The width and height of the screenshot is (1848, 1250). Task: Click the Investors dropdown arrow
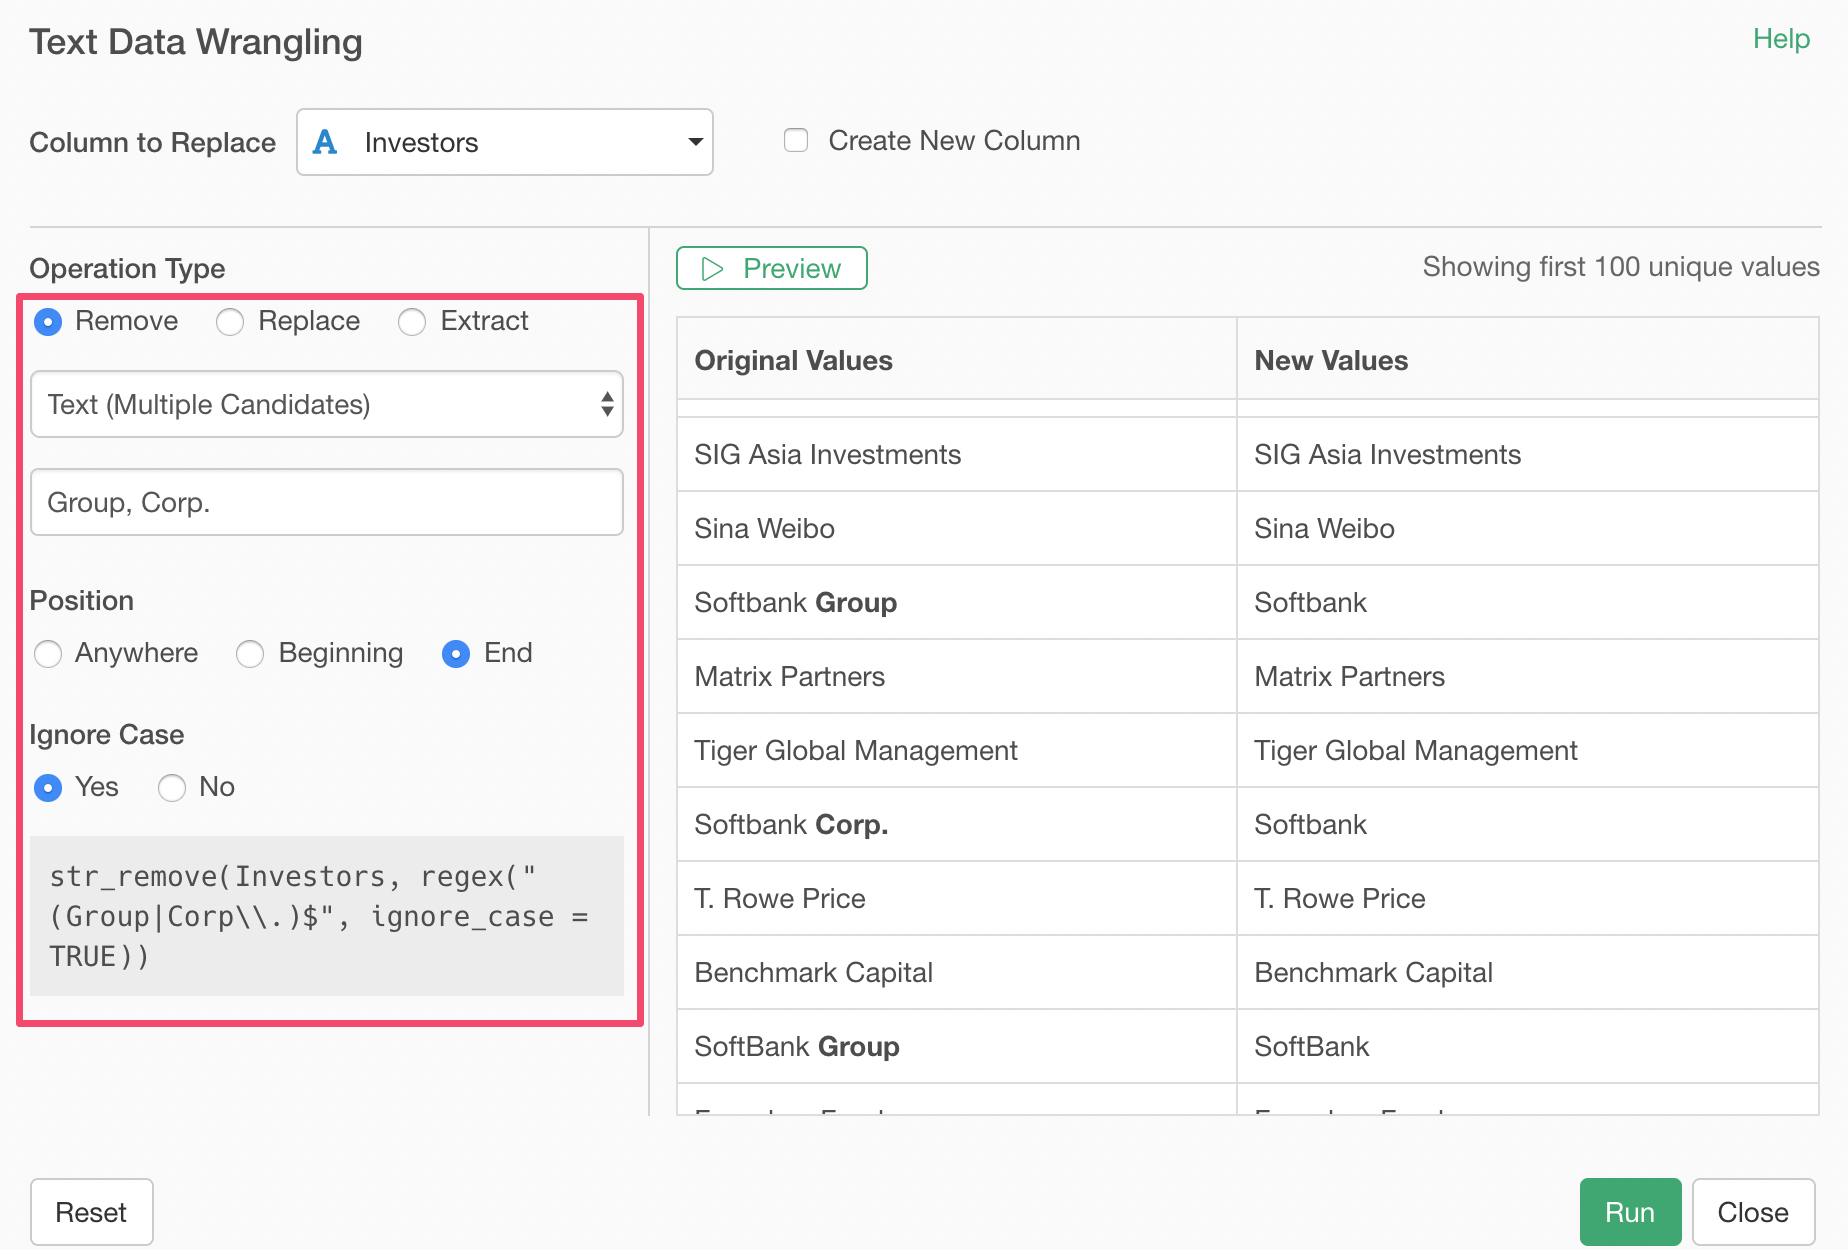[694, 142]
